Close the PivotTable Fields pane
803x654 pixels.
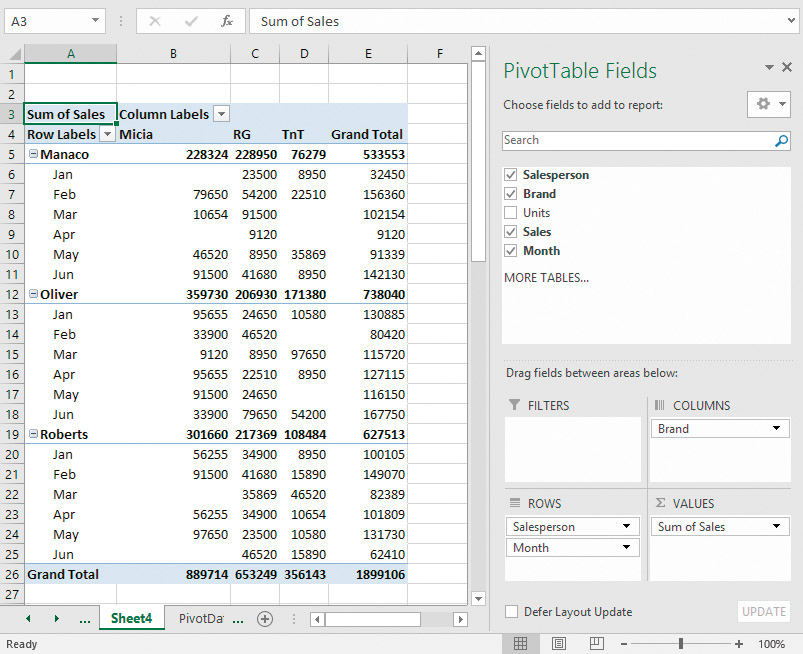tap(787, 67)
